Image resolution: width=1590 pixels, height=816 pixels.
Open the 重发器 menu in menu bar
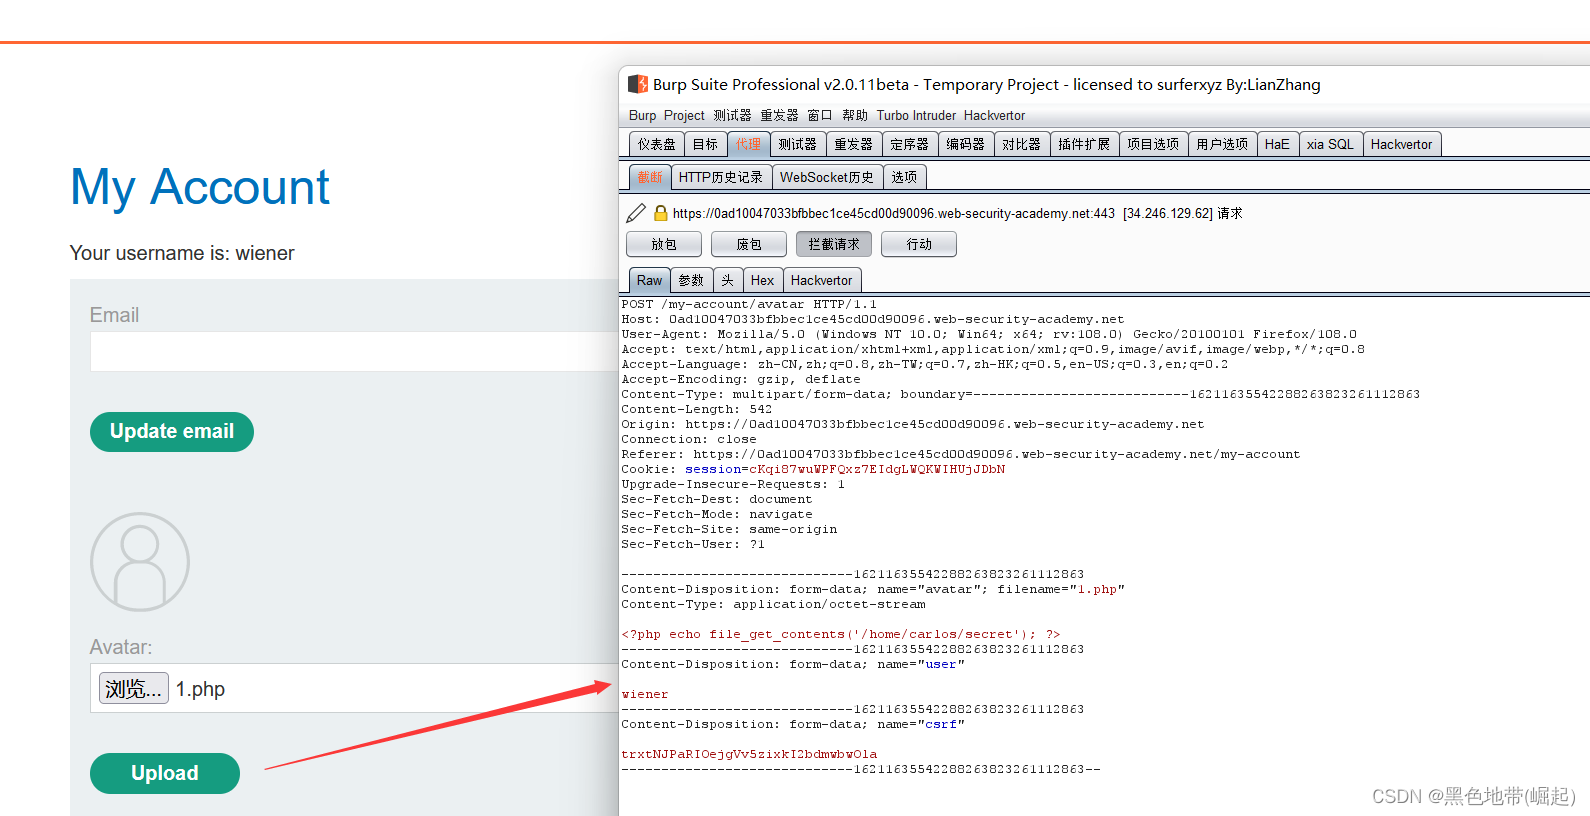pyautogui.click(x=779, y=116)
